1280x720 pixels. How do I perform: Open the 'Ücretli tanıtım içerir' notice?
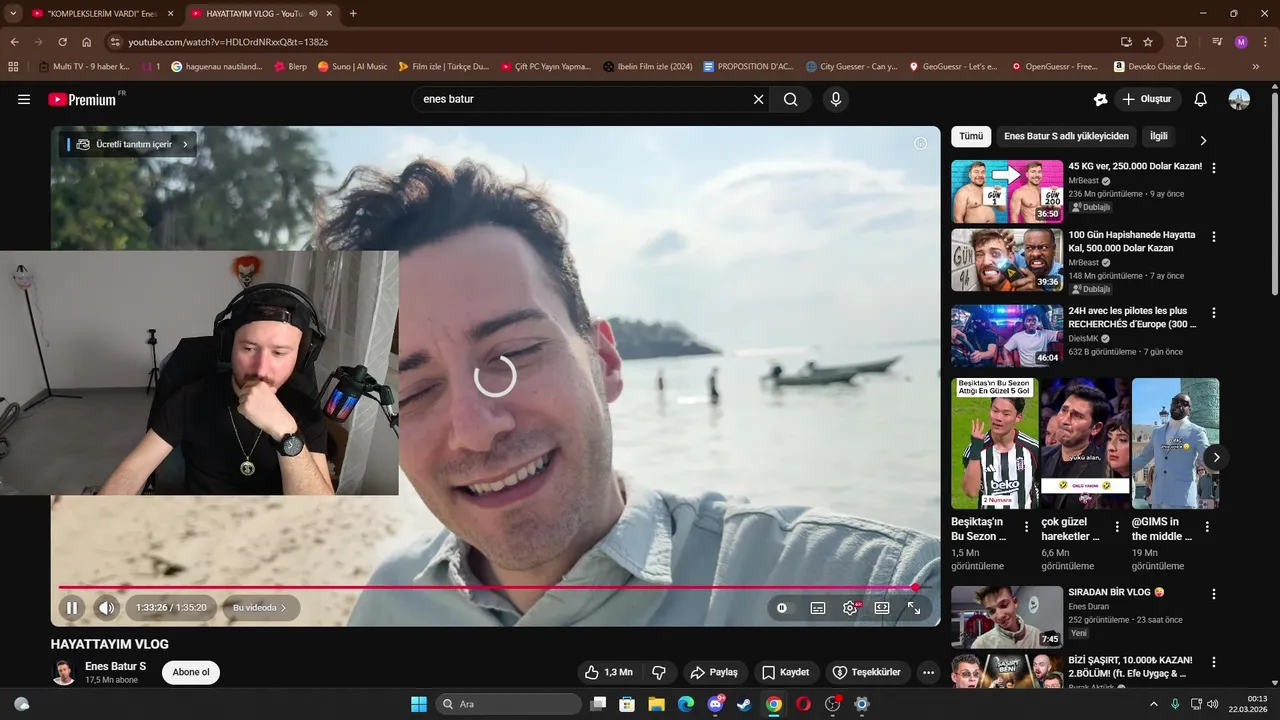tap(128, 144)
